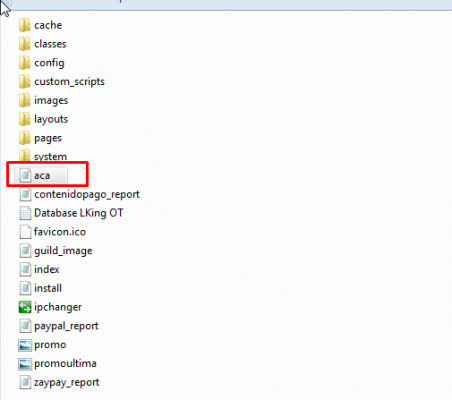Click the ipchanger application icon
Screen dimensions: 452x400
pos(25,307)
